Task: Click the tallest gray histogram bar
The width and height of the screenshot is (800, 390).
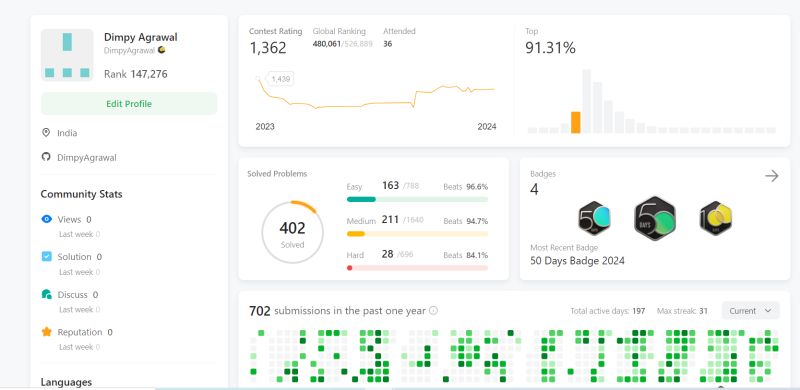Action: click(587, 101)
